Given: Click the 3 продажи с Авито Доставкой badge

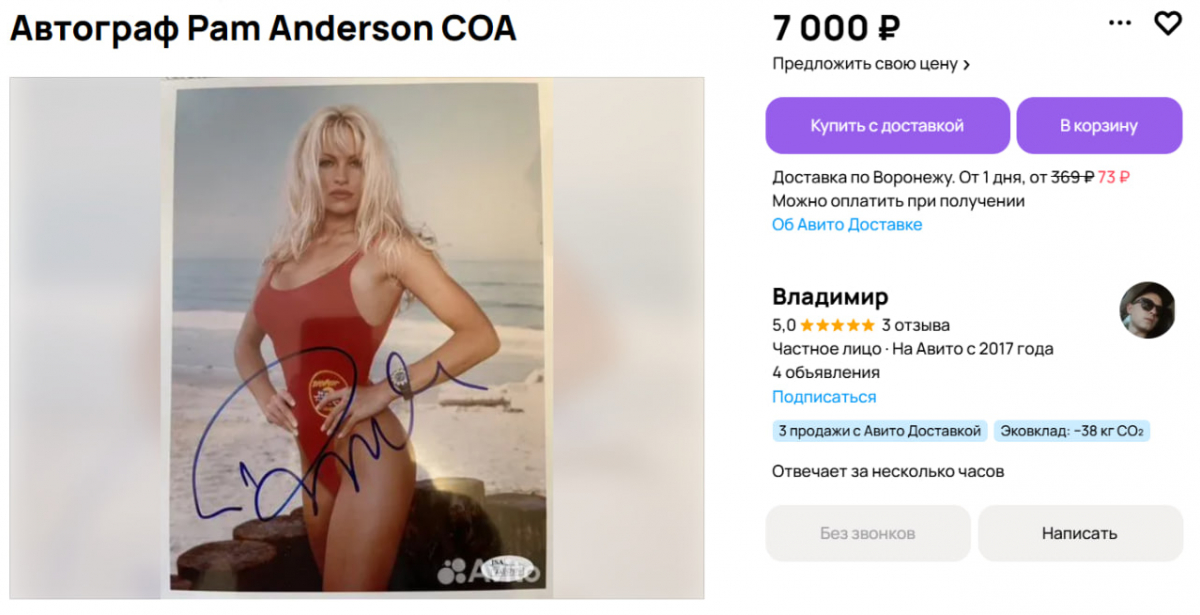Looking at the screenshot, I should [880, 431].
